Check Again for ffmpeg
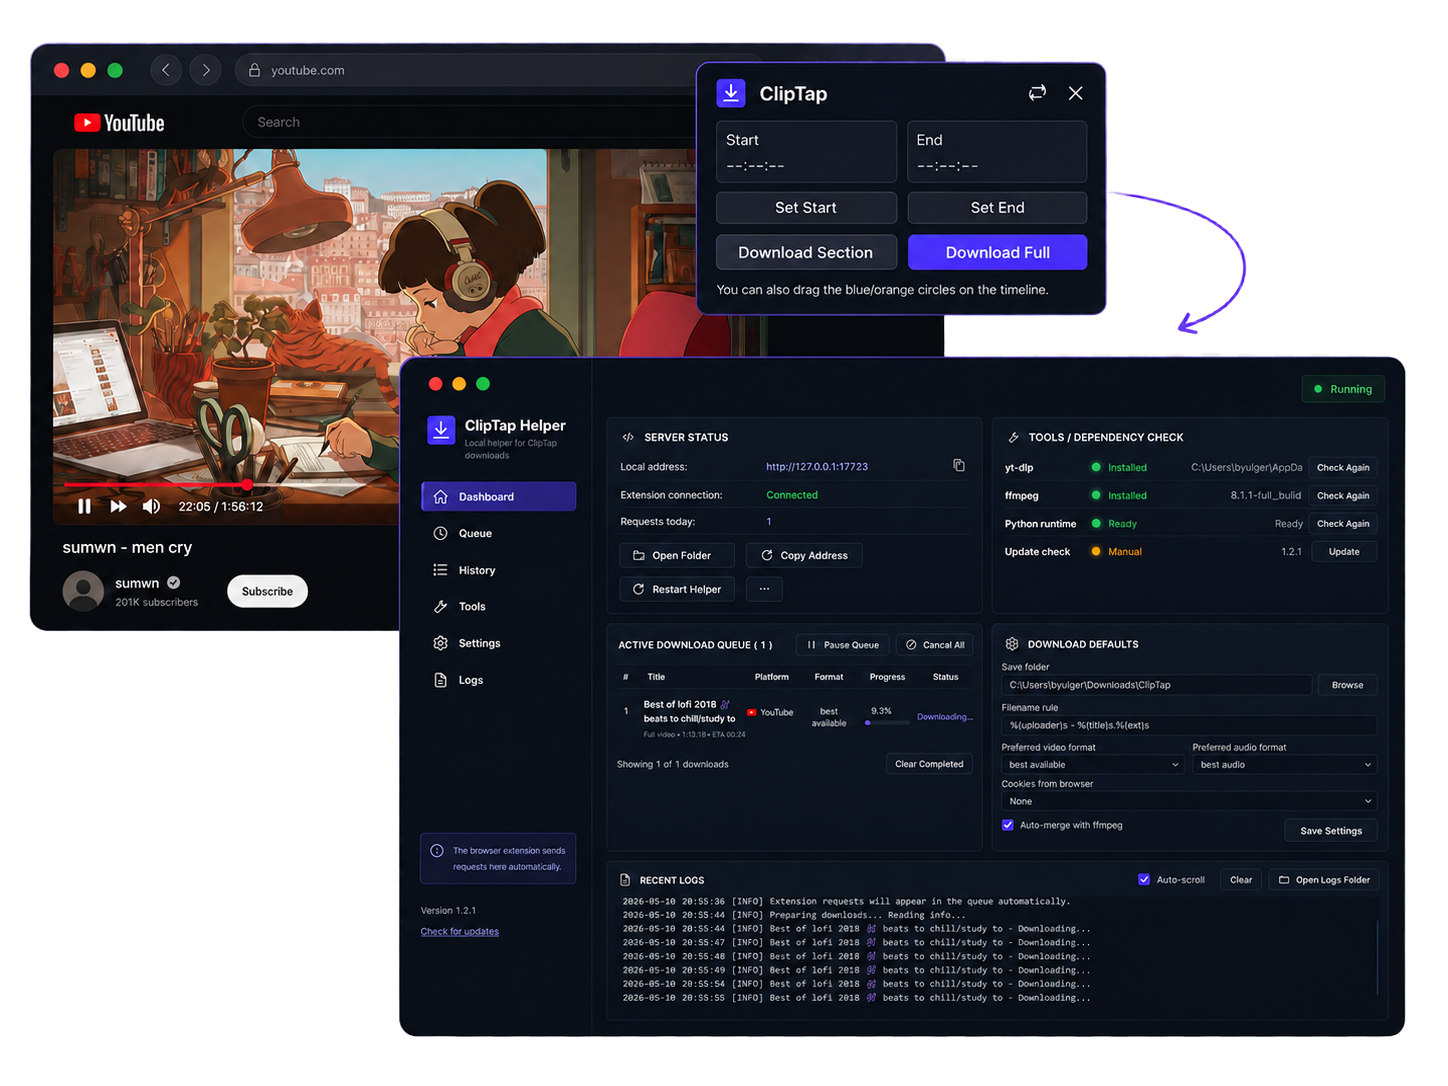 pyautogui.click(x=1343, y=495)
